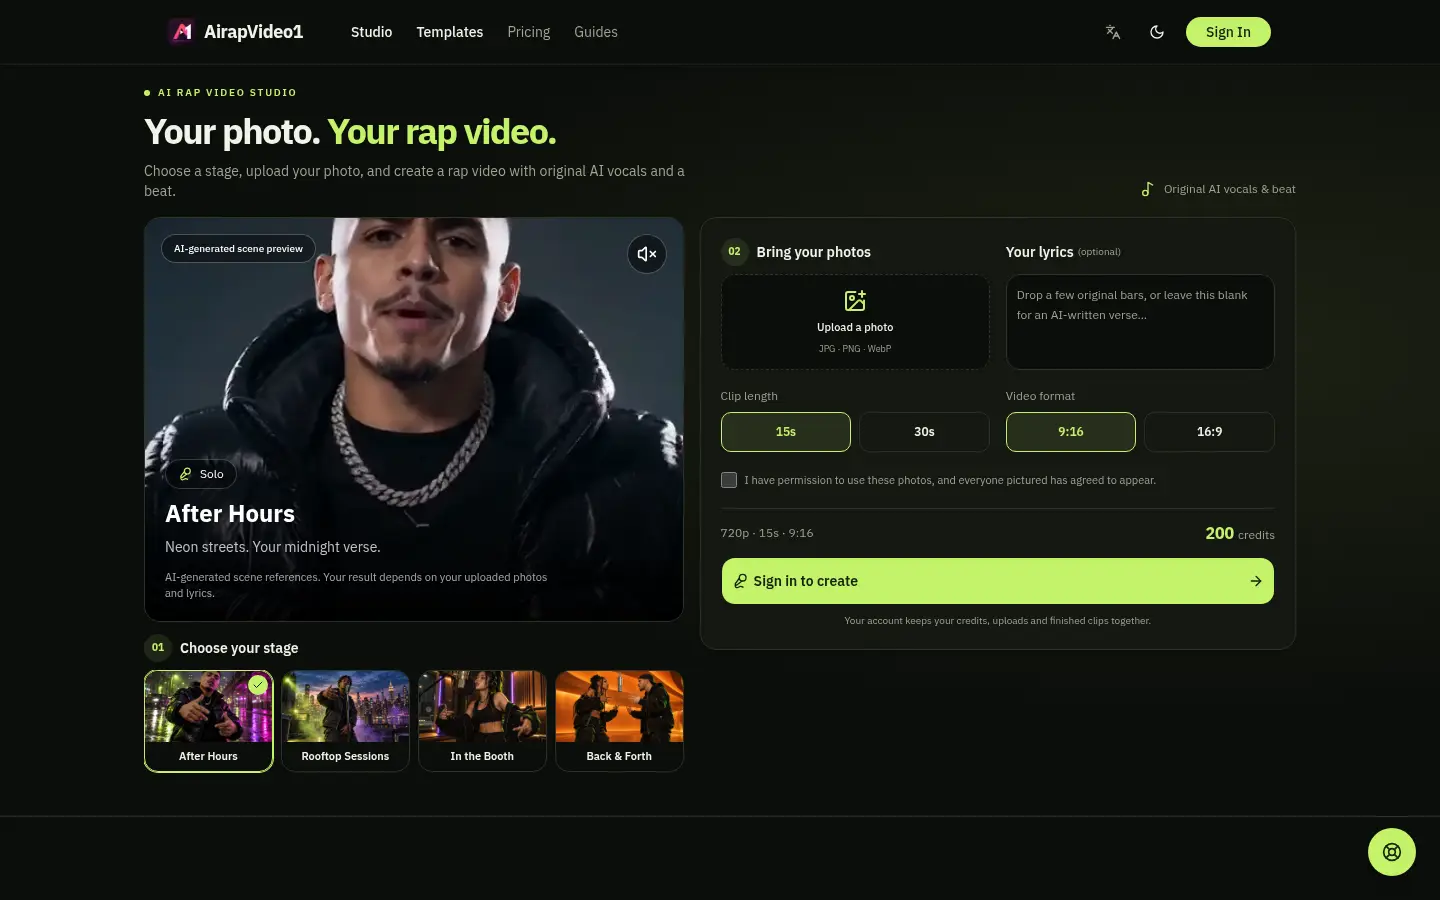Image resolution: width=1440 pixels, height=900 pixels.
Task: Open the Guides nav item
Action: click(596, 32)
